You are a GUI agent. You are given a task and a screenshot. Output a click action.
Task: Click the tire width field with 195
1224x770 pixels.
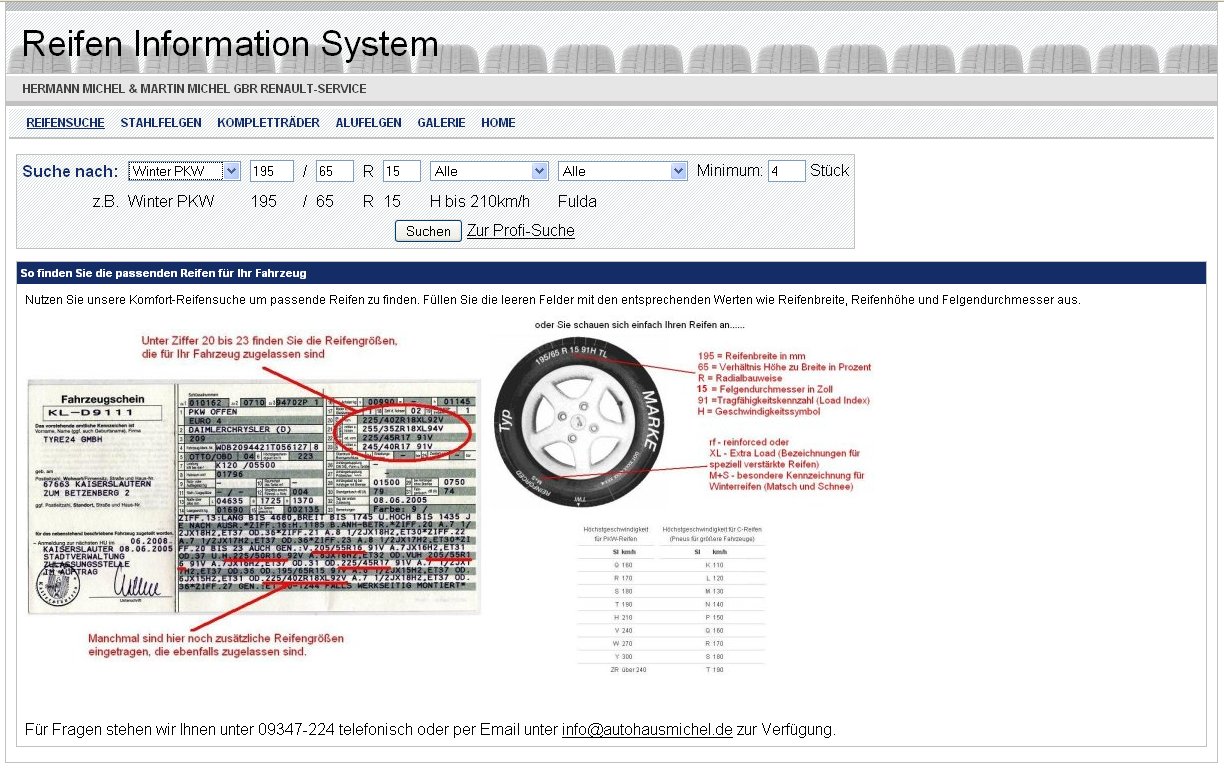[271, 171]
